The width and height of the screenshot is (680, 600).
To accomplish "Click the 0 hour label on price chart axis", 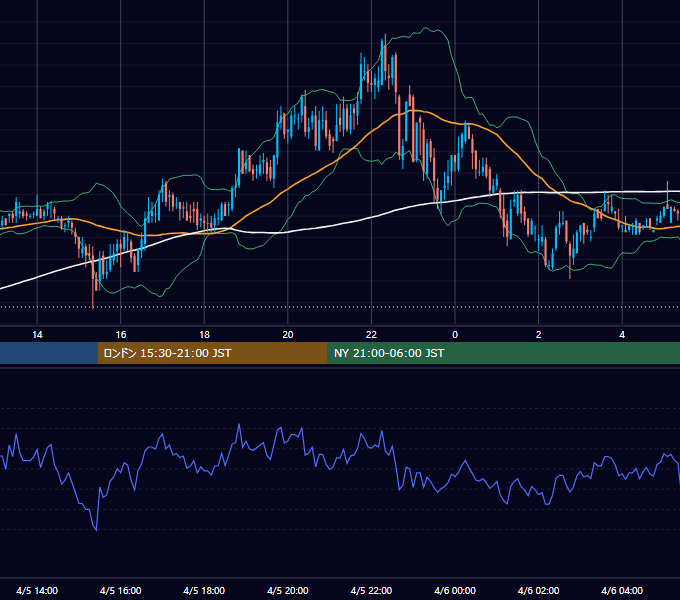I will (x=455, y=335).
